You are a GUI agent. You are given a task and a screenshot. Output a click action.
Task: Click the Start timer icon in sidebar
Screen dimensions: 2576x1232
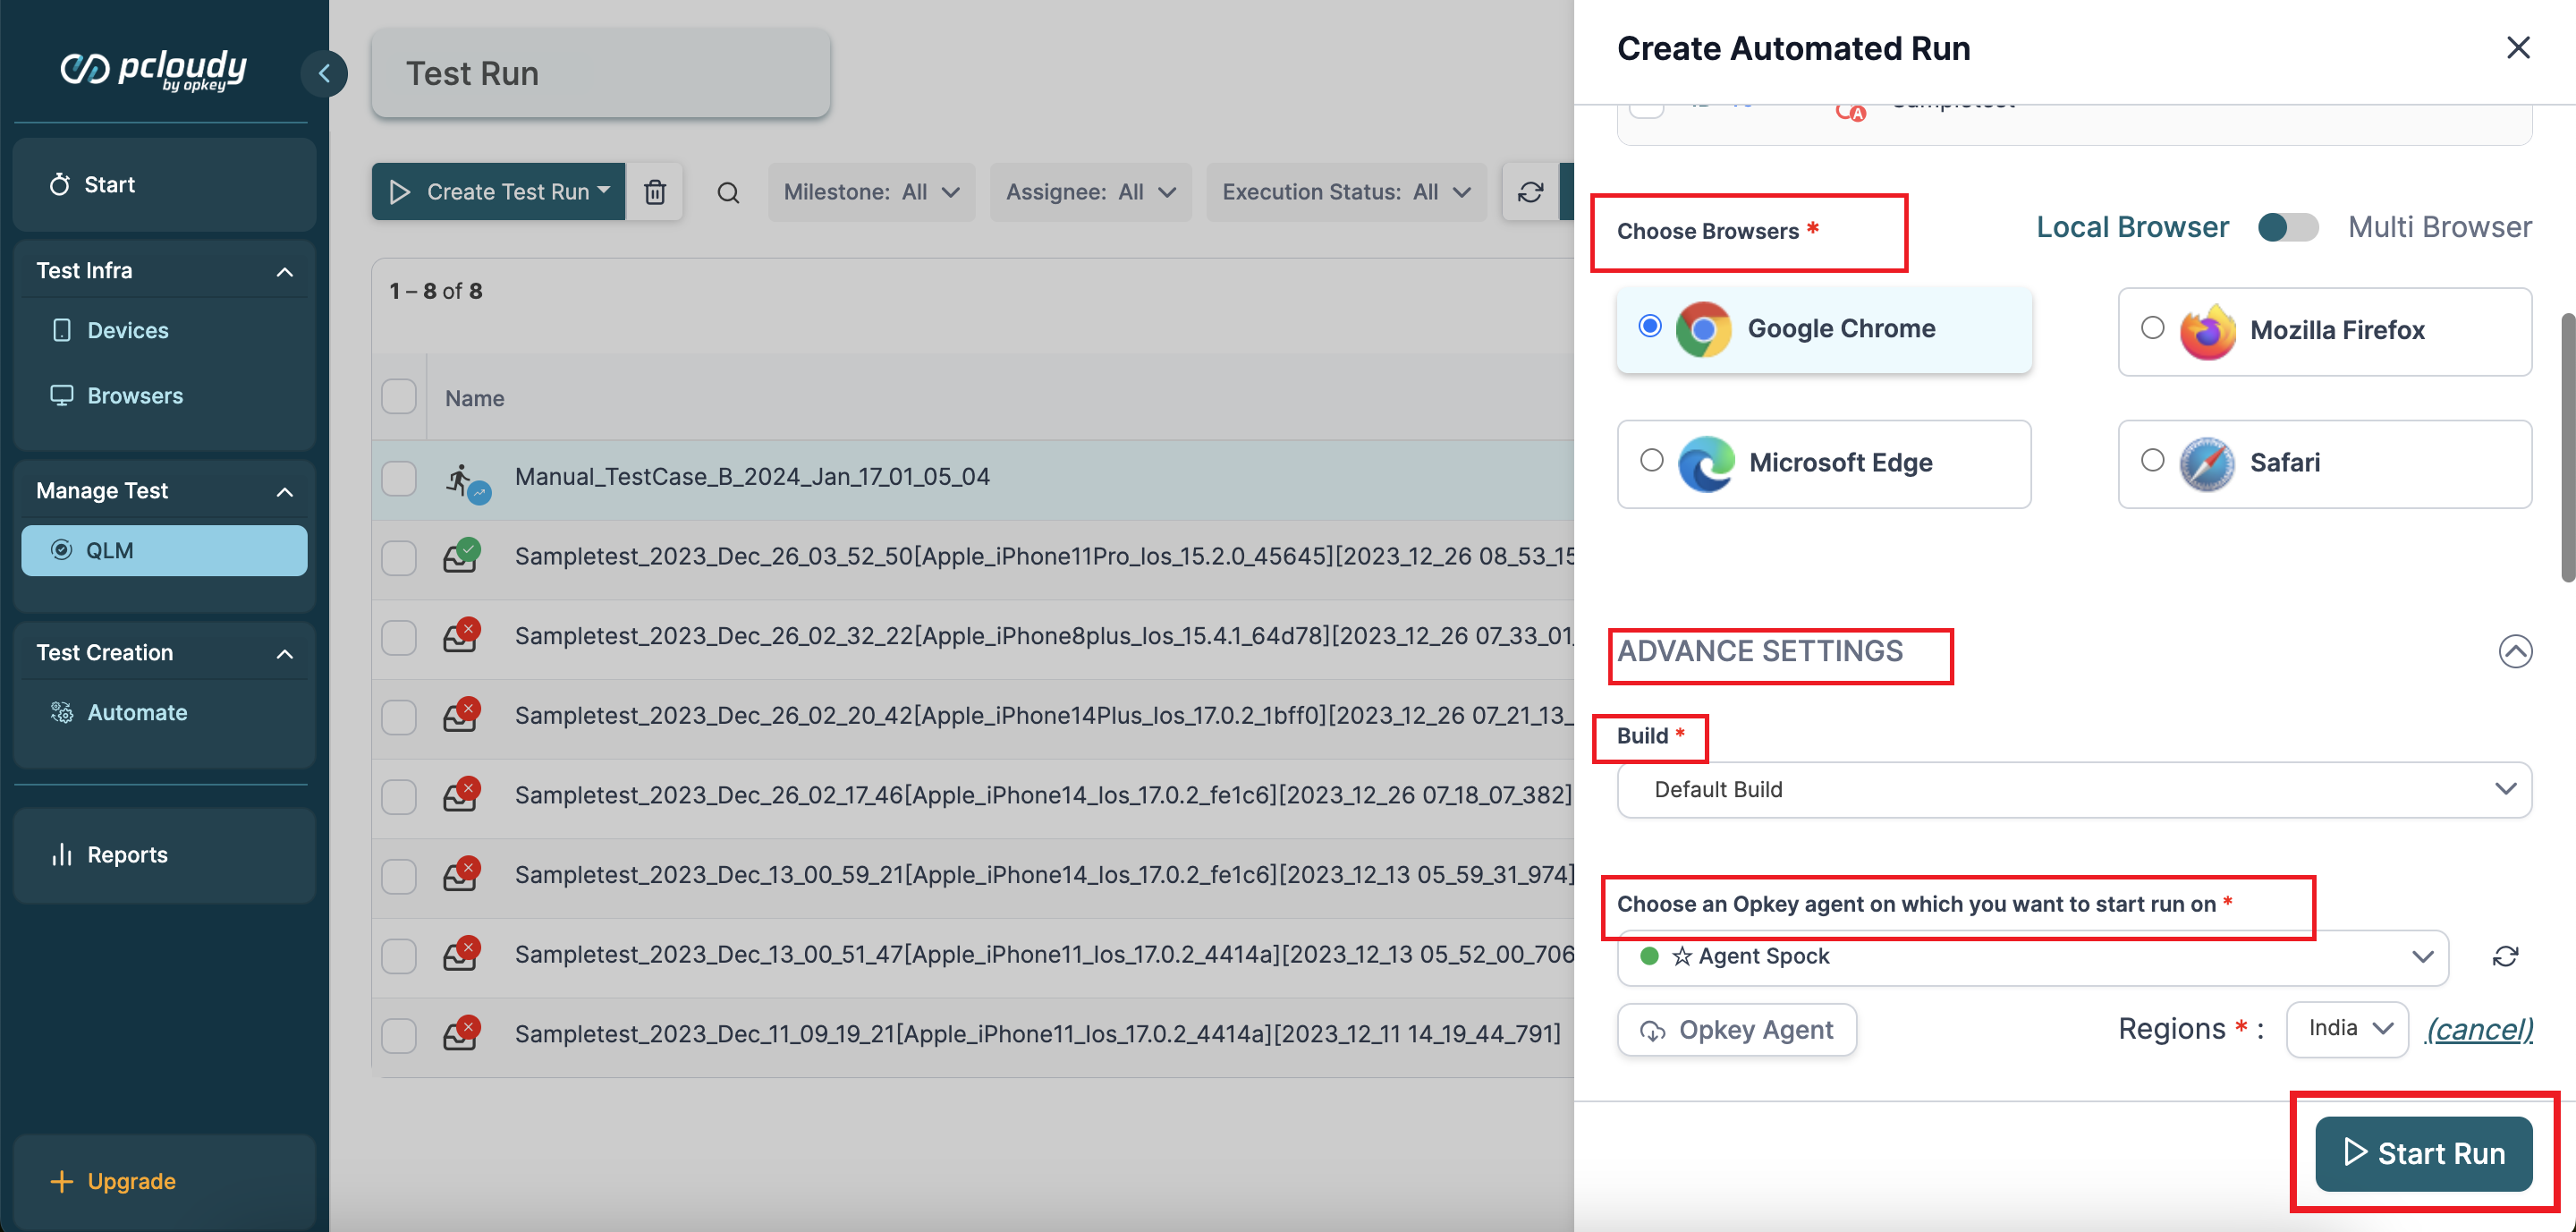click(x=60, y=184)
